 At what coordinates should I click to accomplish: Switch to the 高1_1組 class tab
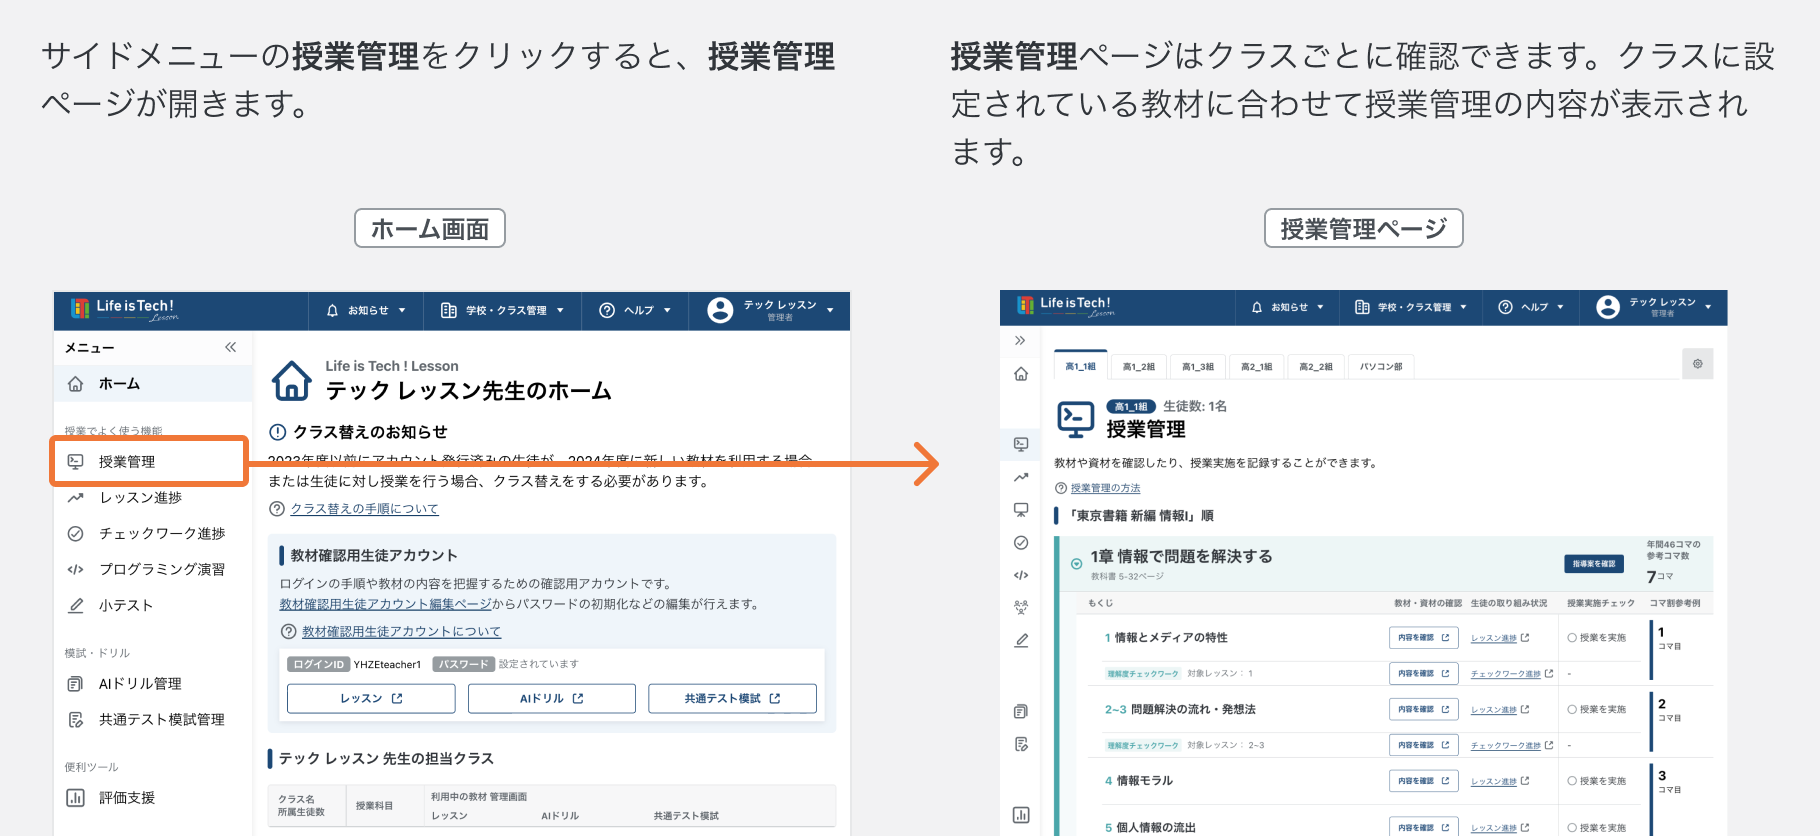(1081, 366)
